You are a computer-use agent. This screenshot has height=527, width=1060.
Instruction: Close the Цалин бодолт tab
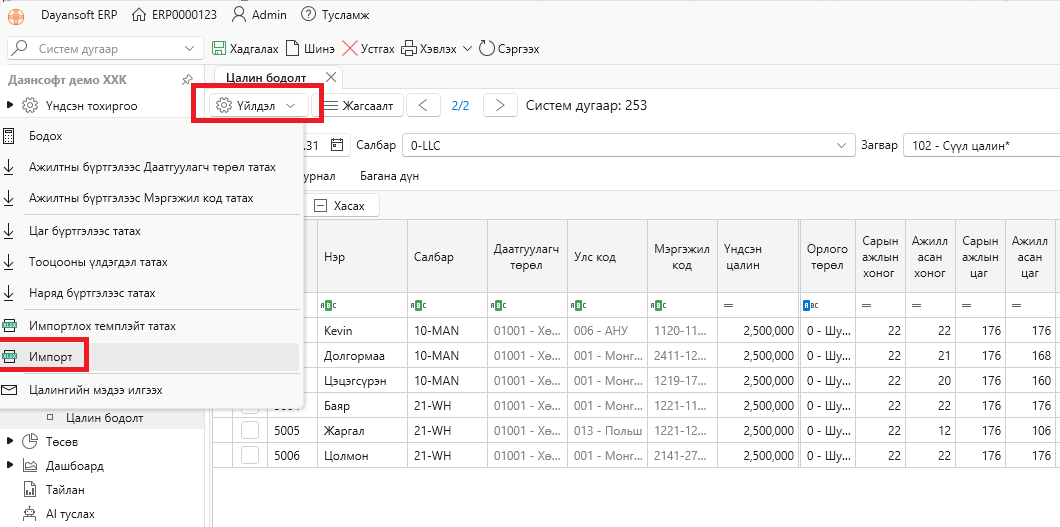tap(331, 76)
